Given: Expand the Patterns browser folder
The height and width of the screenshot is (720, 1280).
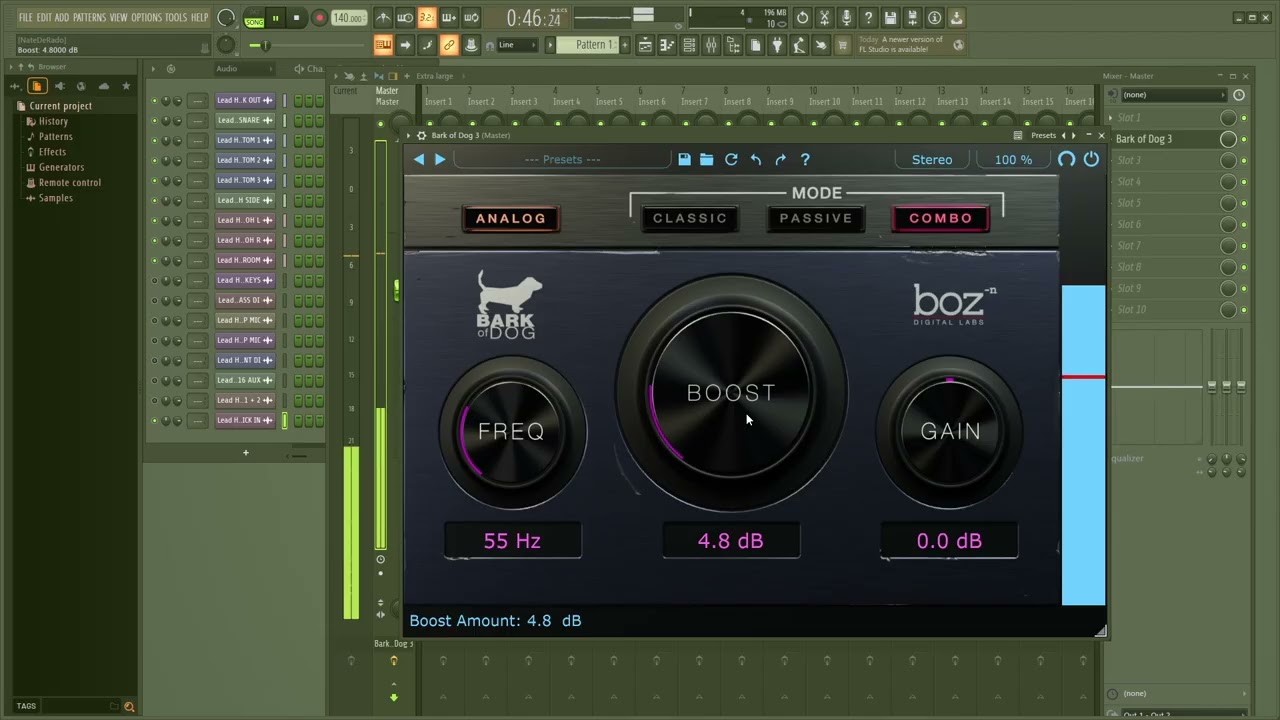Looking at the screenshot, I should [55, 137].
